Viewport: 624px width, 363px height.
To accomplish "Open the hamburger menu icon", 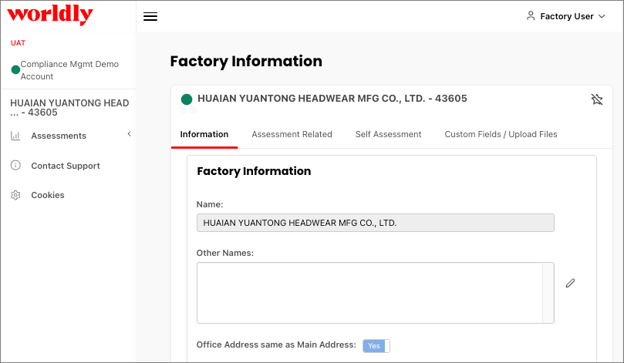I will [x=150, y=16].
